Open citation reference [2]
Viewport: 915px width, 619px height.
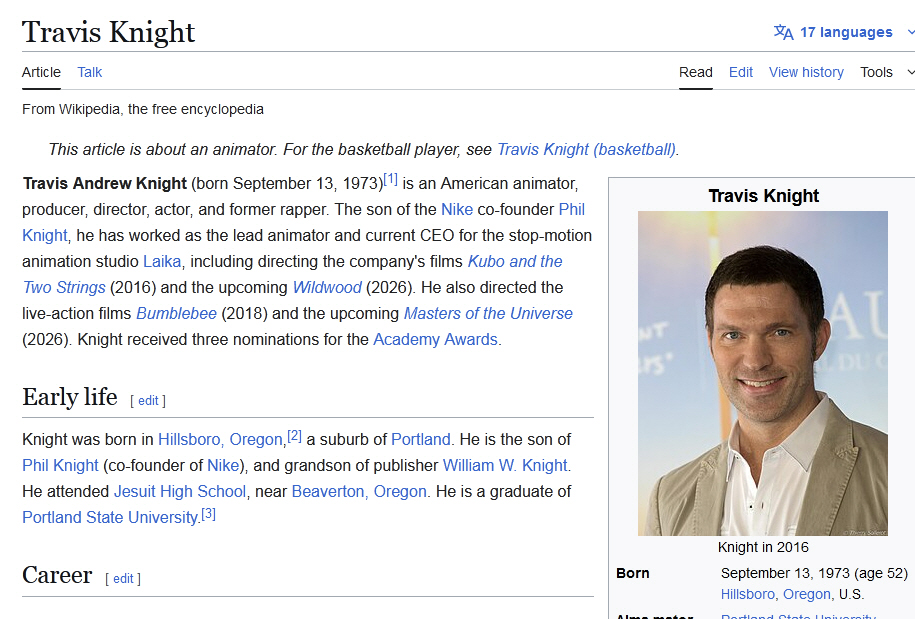click(295, 435)
